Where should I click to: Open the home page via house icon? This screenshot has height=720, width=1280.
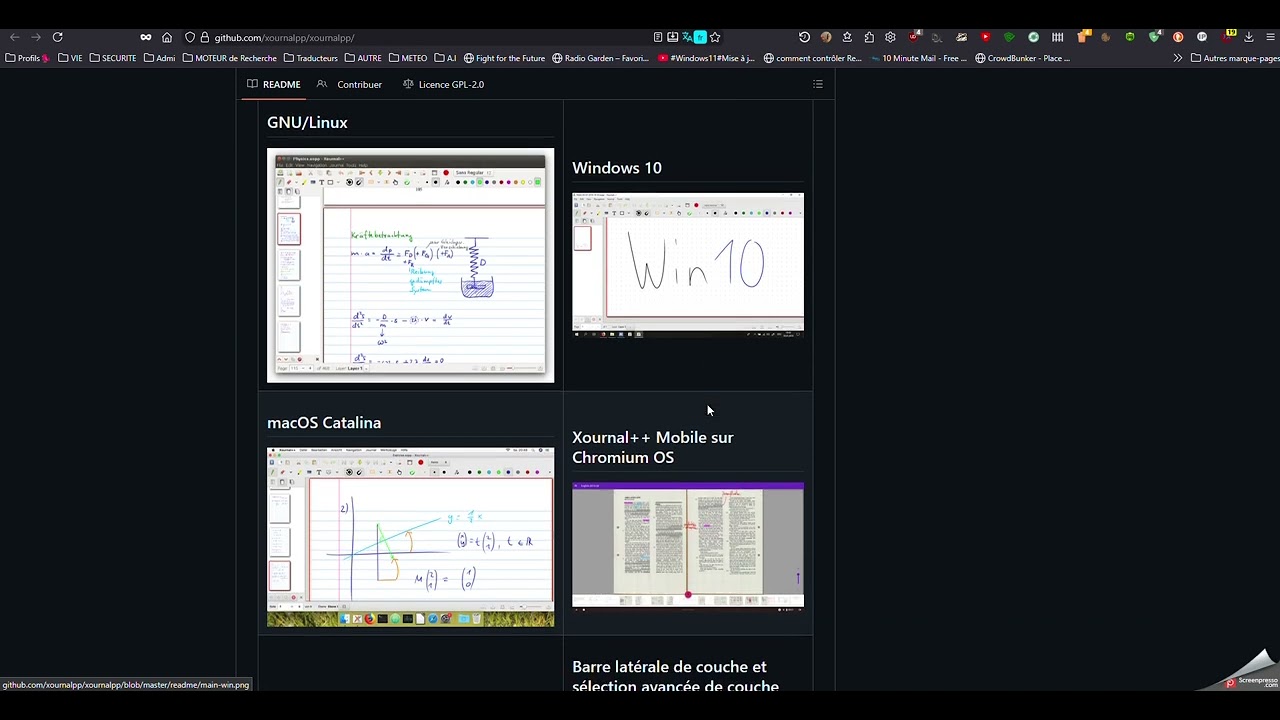167,37
